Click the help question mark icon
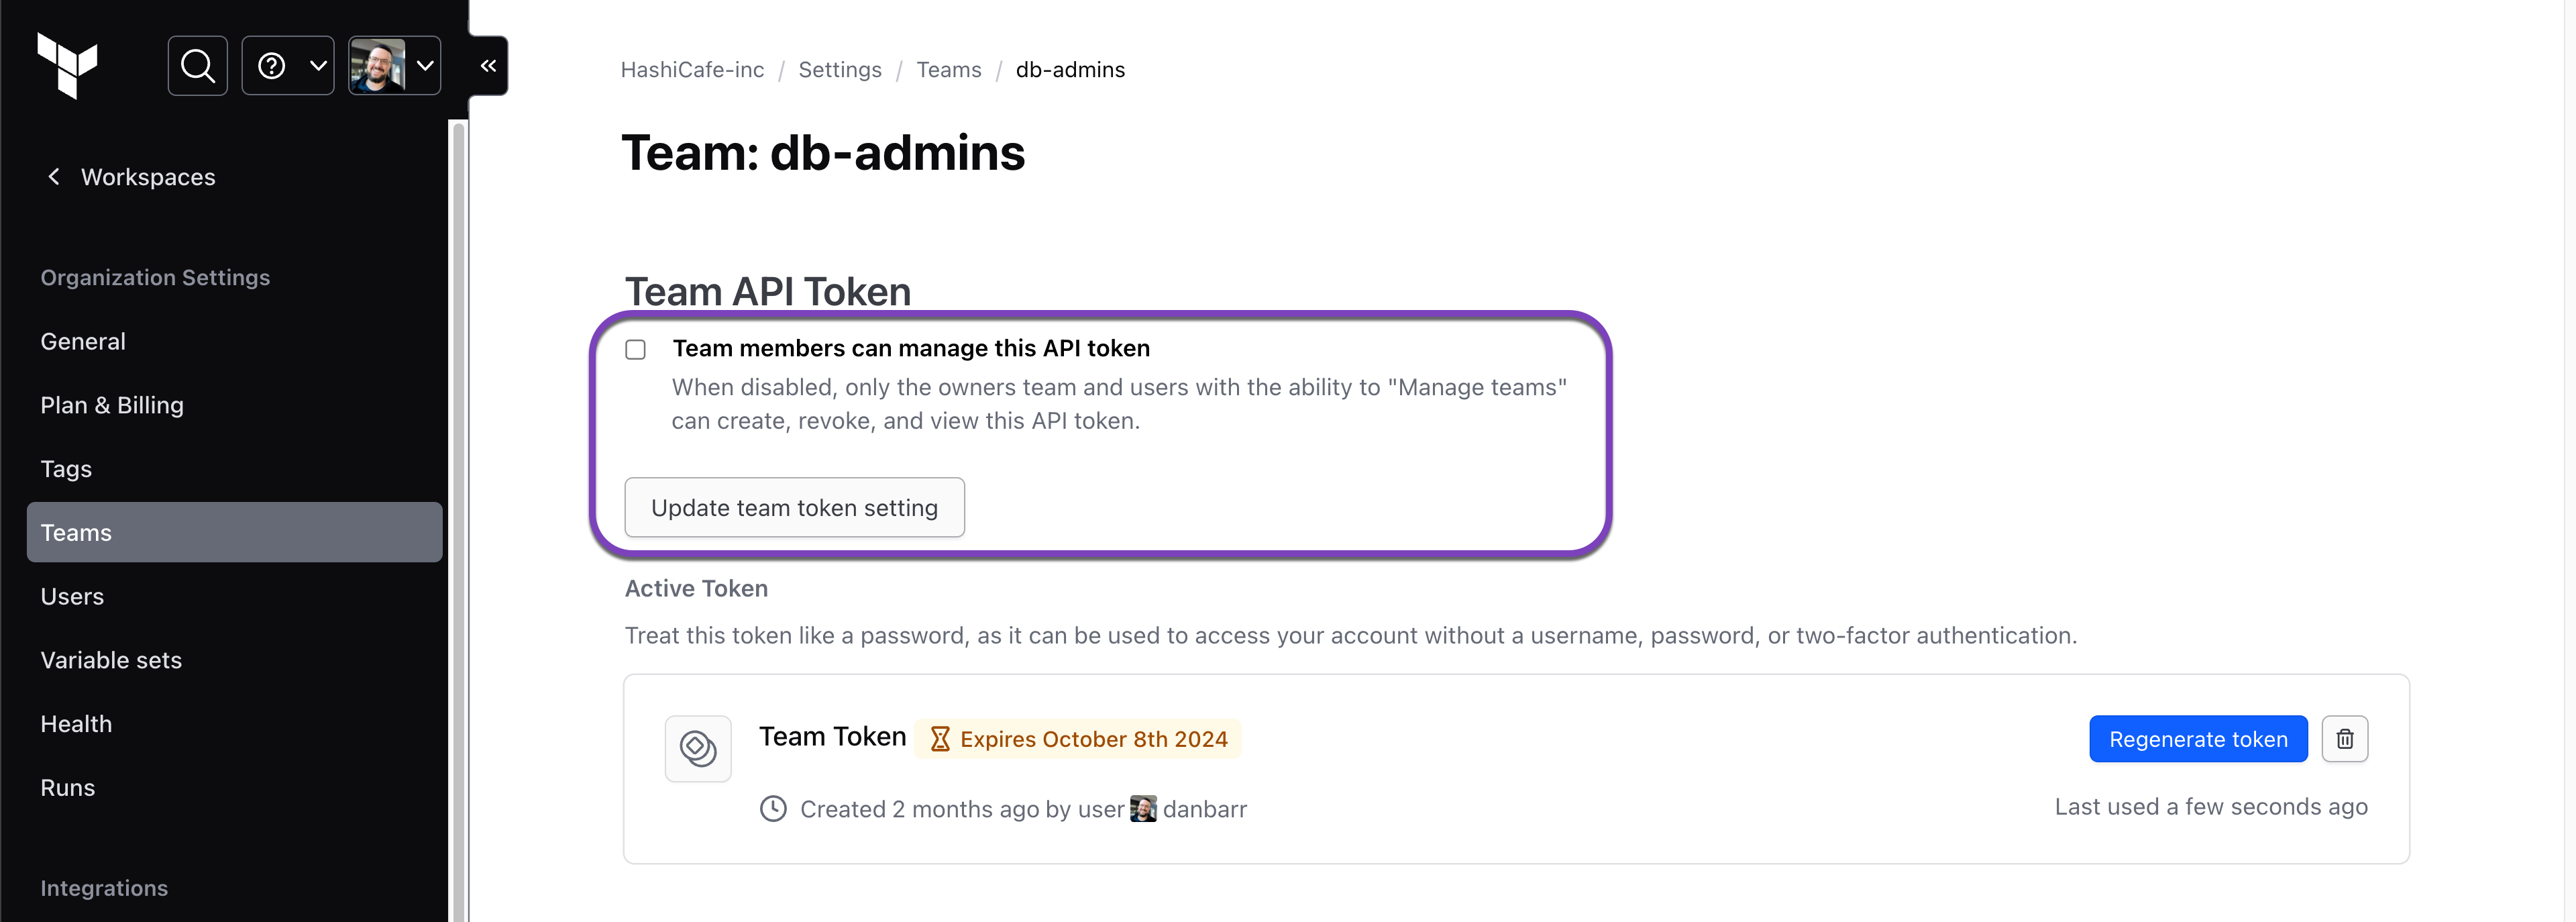The image size is (2576, 922). (x=273, y=66)
